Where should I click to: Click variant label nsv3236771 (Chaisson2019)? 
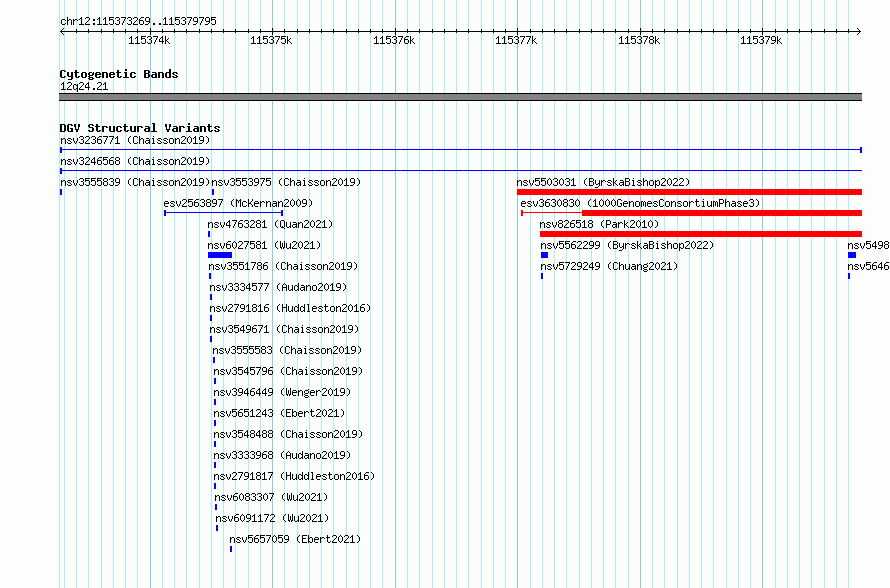[x=135, y=140]
